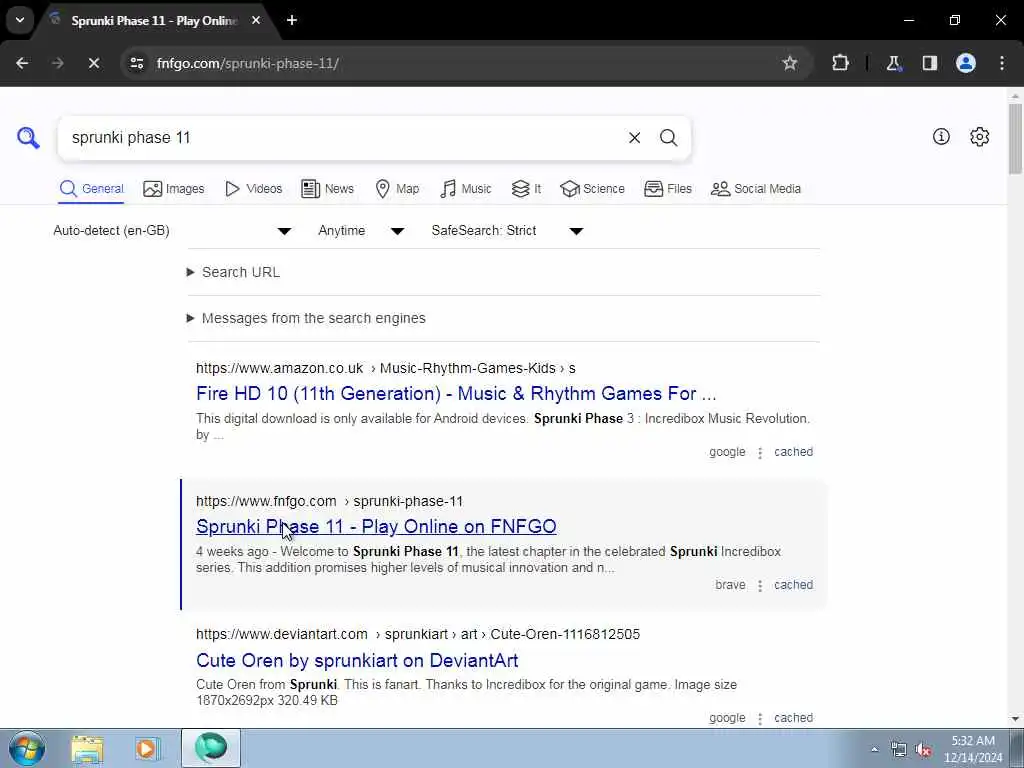Open File Explorer from the taskbar
This screenshot has height=768, width=1024.
88,748
